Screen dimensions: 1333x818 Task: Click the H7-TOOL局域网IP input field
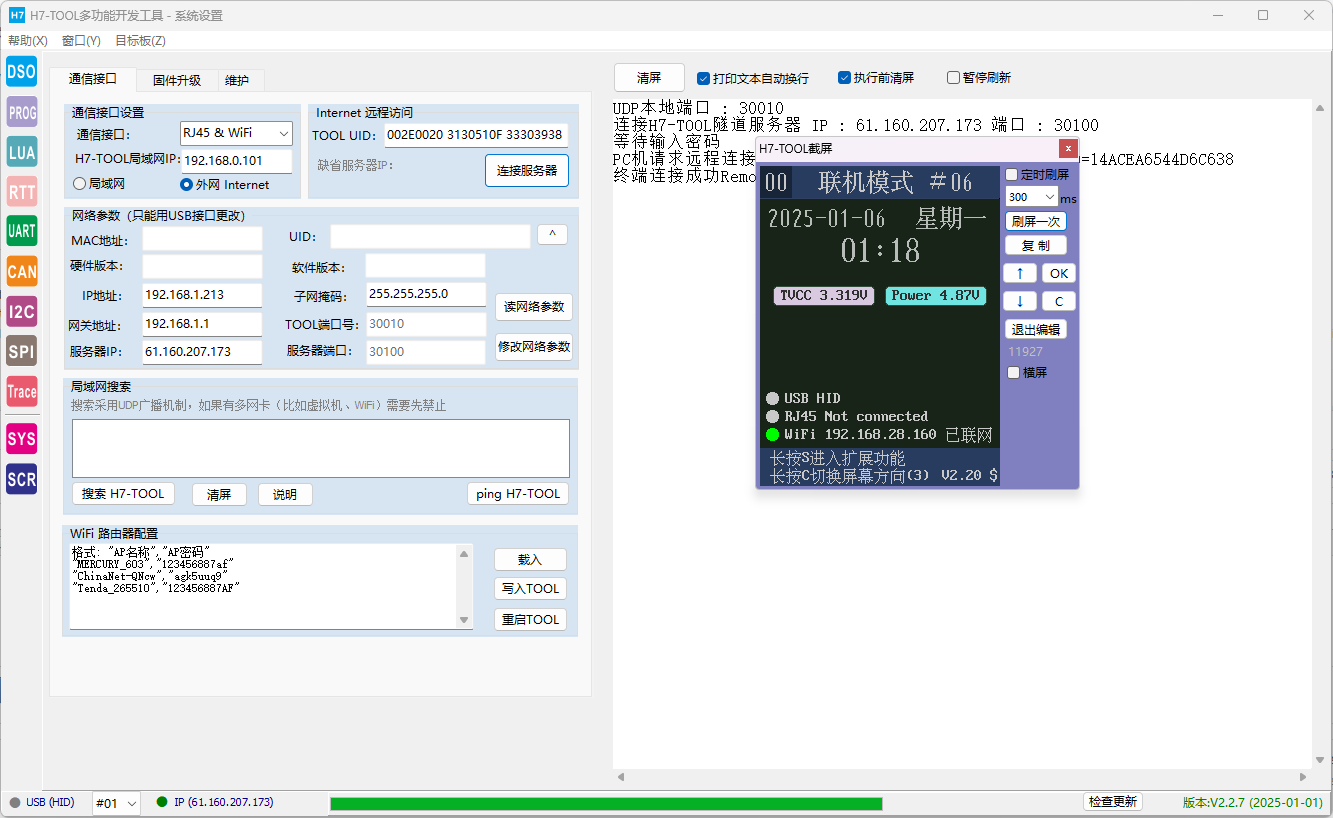pyautogui.click(x=237, y=160)
